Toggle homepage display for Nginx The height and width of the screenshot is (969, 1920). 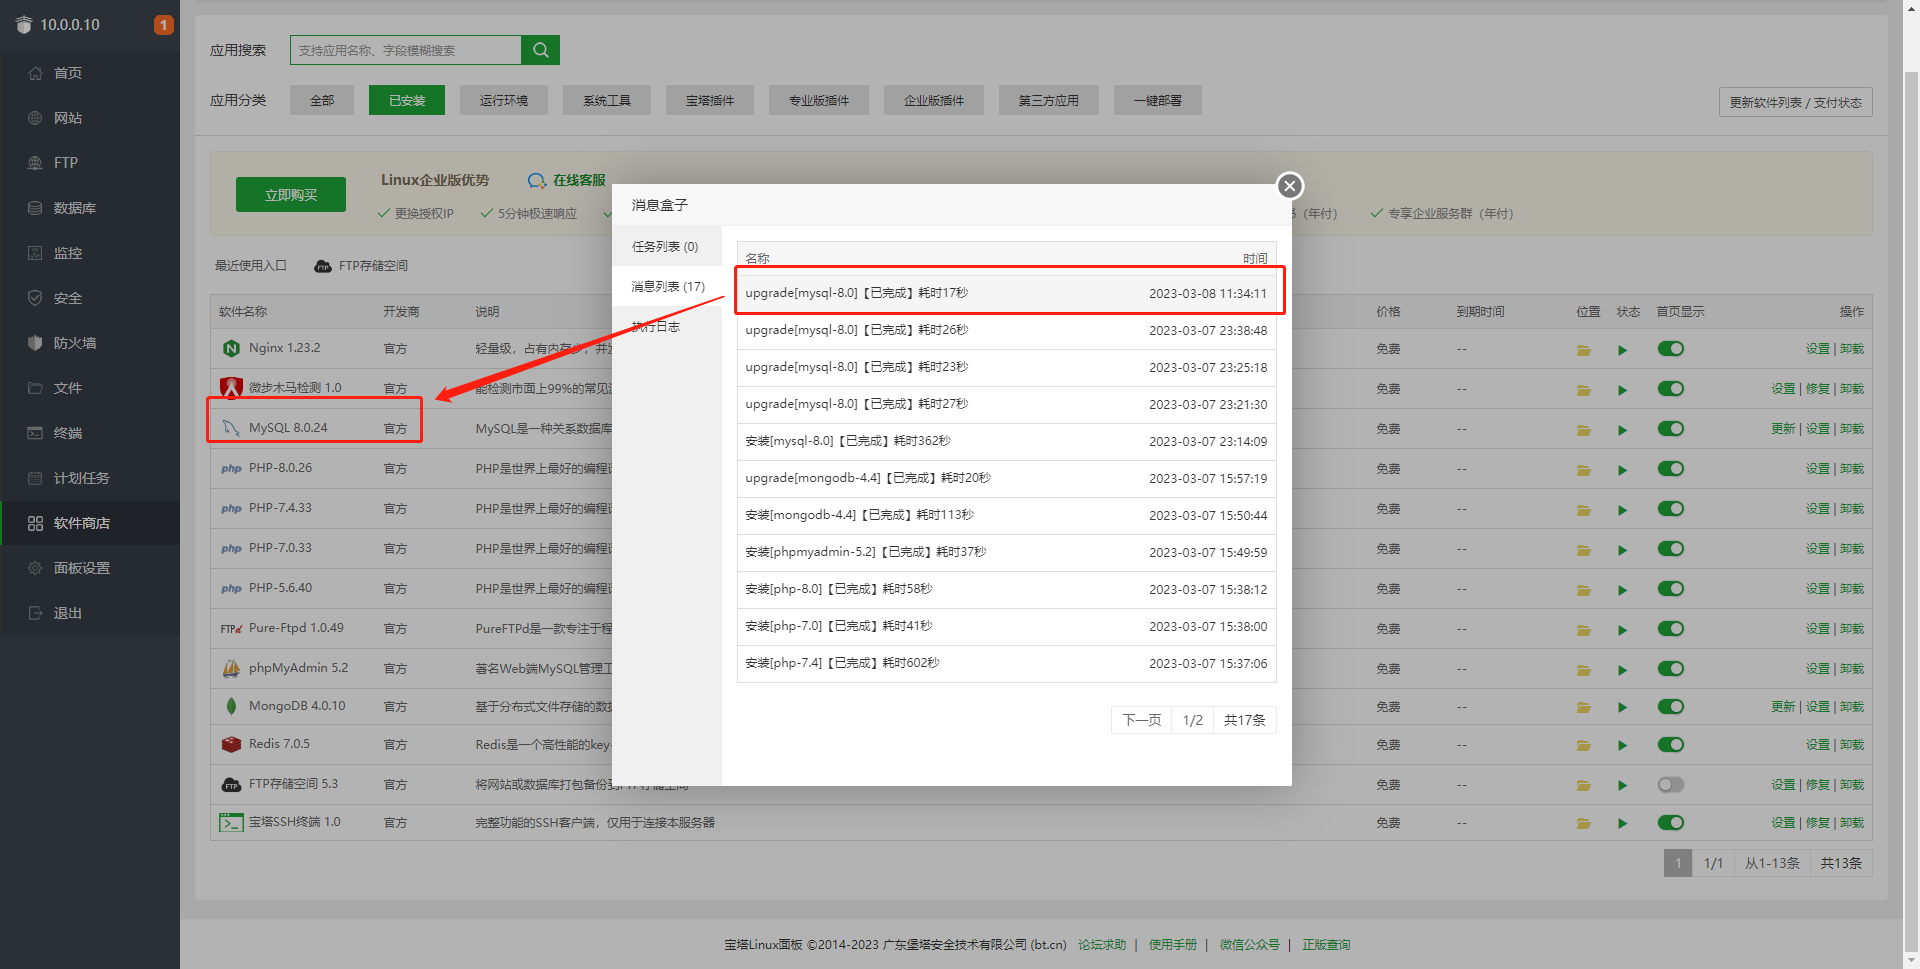pyautogui.click(x=1671, y=349)
